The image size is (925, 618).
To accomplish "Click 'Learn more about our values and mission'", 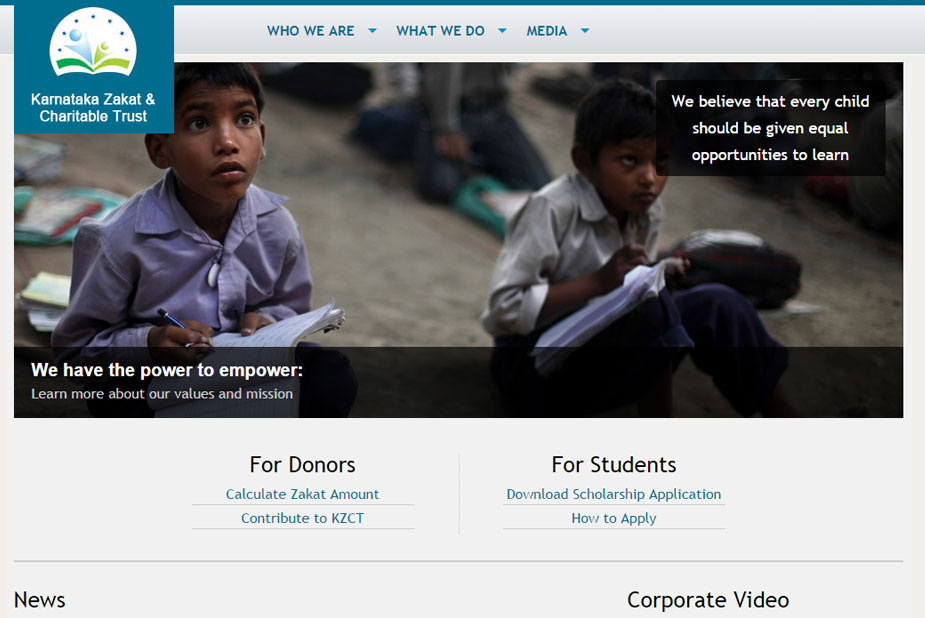I will (162, 393).
